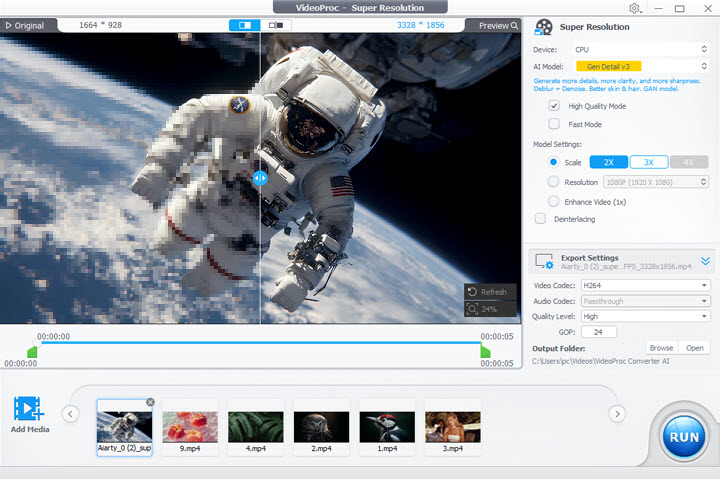720x479 pixels.
Task: Open the 1080P resolution dropdown
Action: pos(656,182)
